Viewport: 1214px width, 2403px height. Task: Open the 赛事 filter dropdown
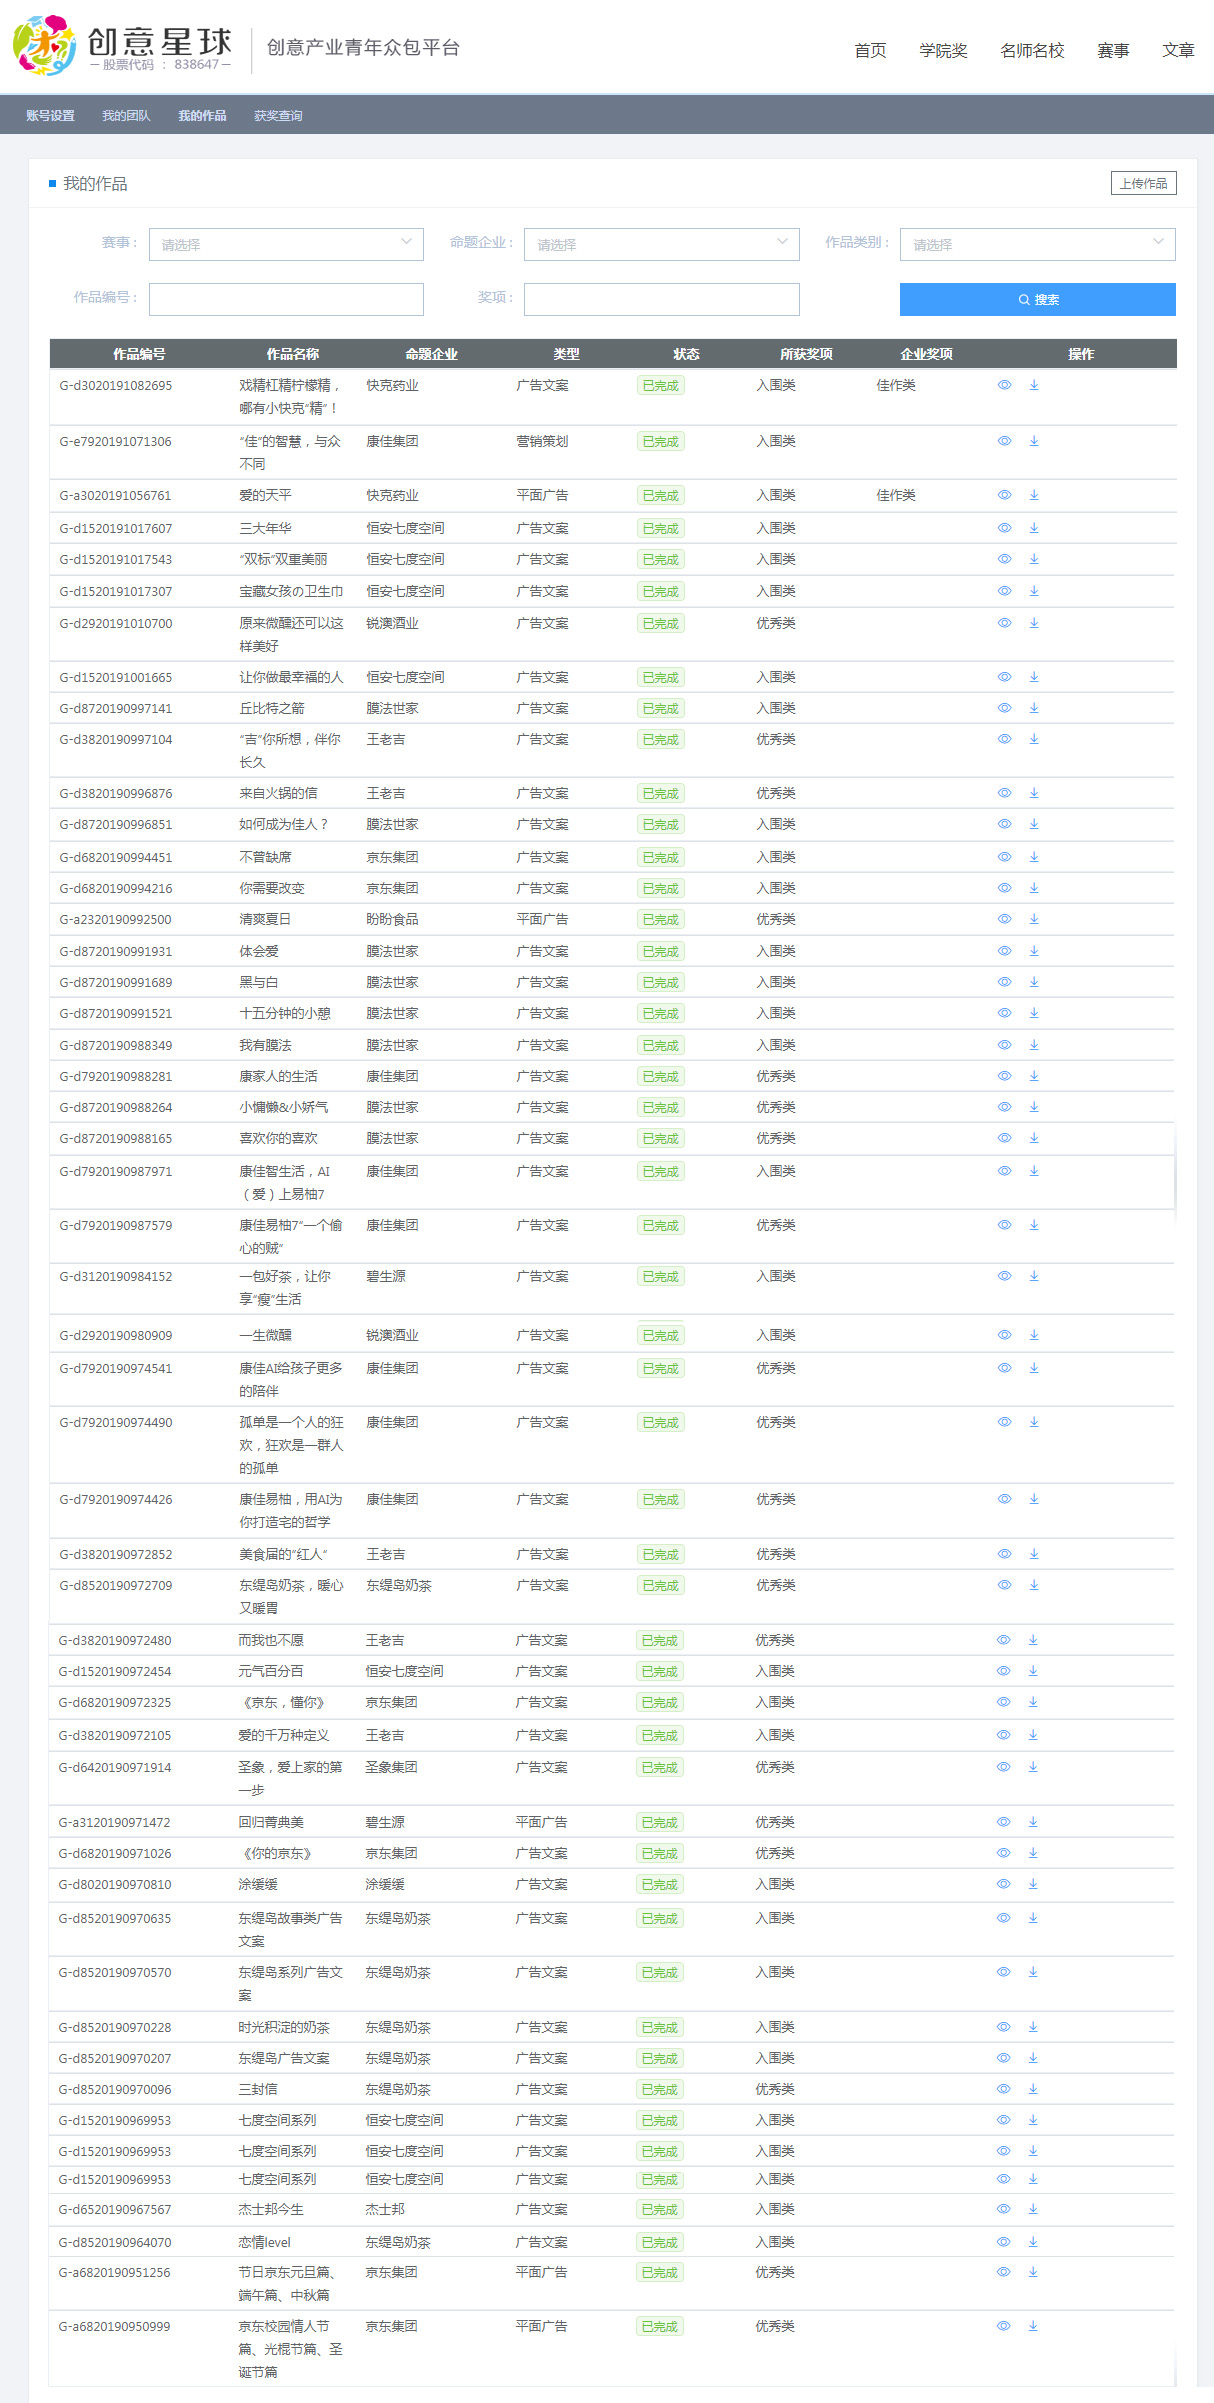[x=286, y=244]
